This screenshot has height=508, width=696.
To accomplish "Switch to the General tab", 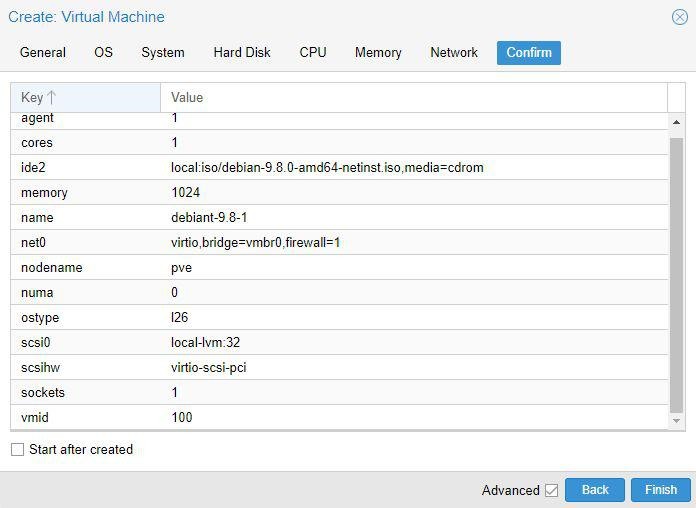I will (43, 53).
